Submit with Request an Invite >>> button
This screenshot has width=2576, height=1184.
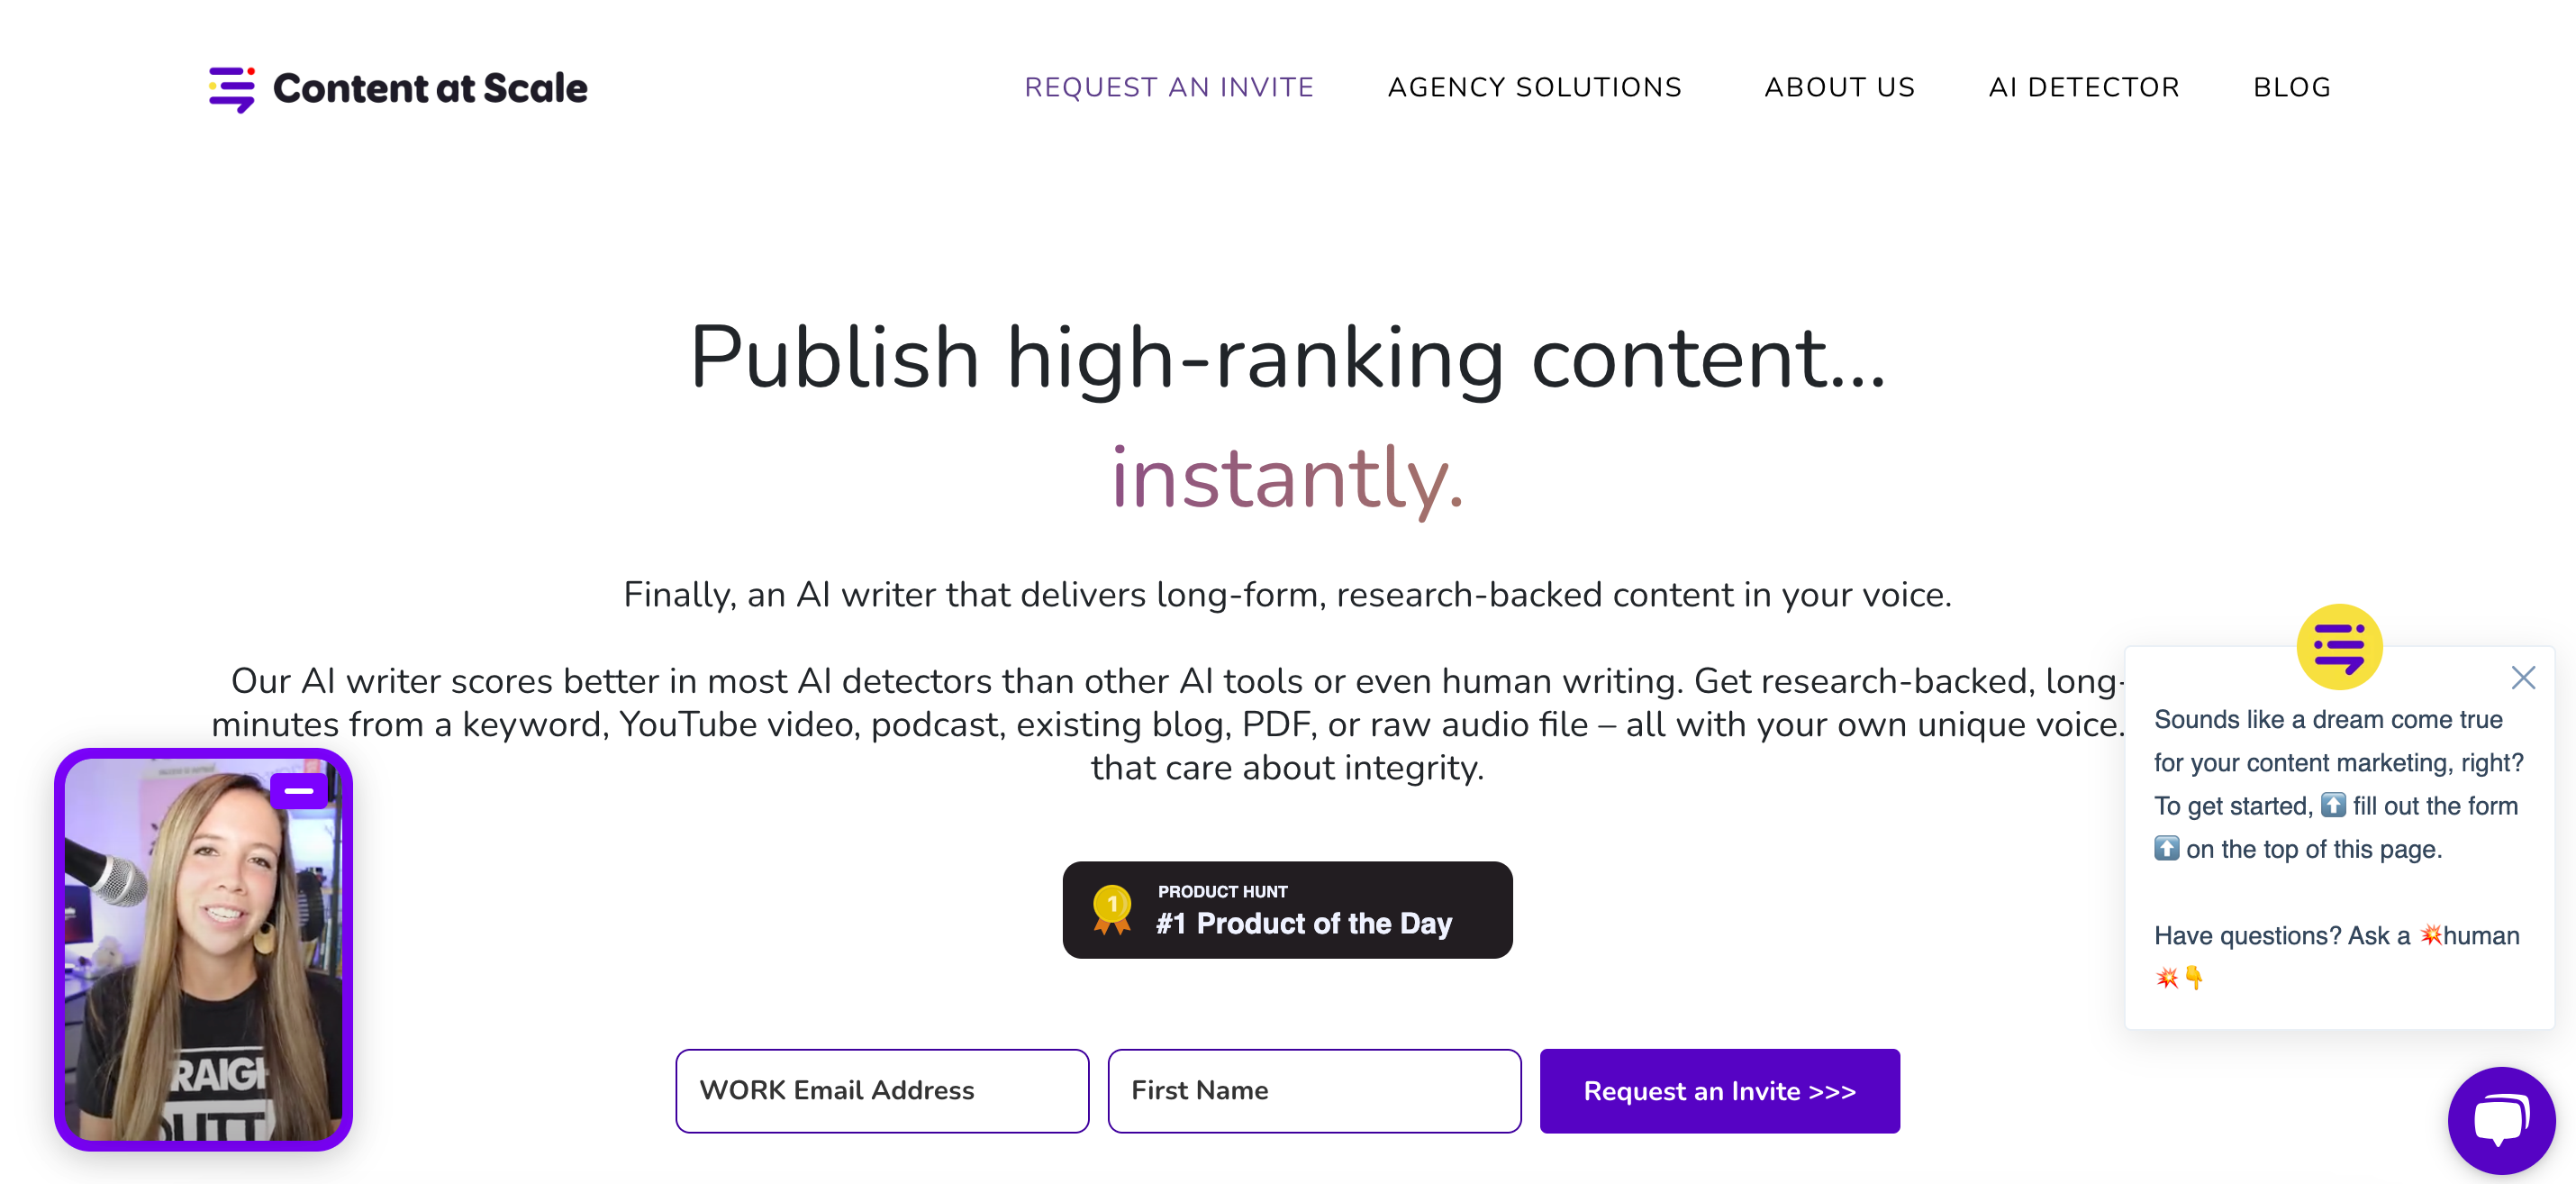pyautogui.click(x=1719, y=1091)
